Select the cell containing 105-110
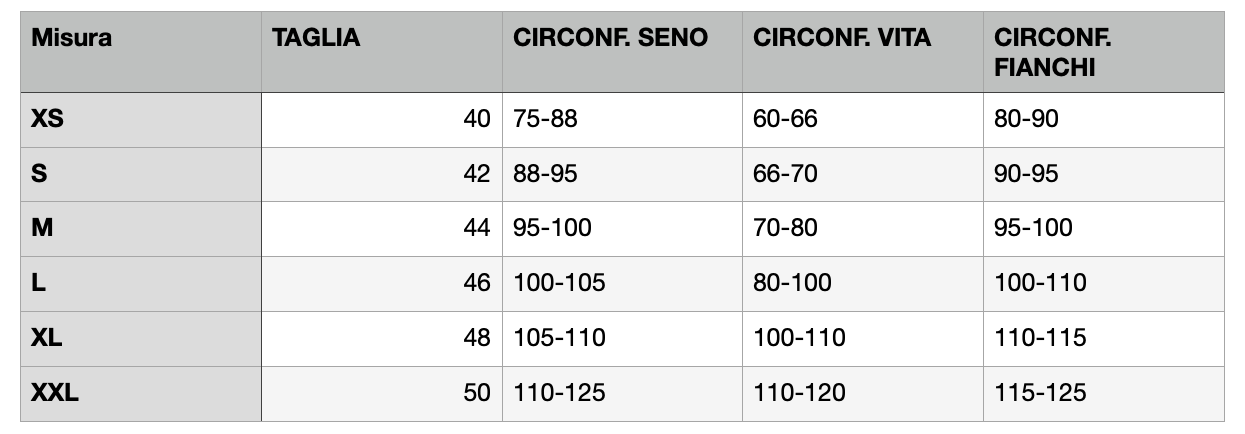Screen dimensions: 1245x434 click(622, 339)
